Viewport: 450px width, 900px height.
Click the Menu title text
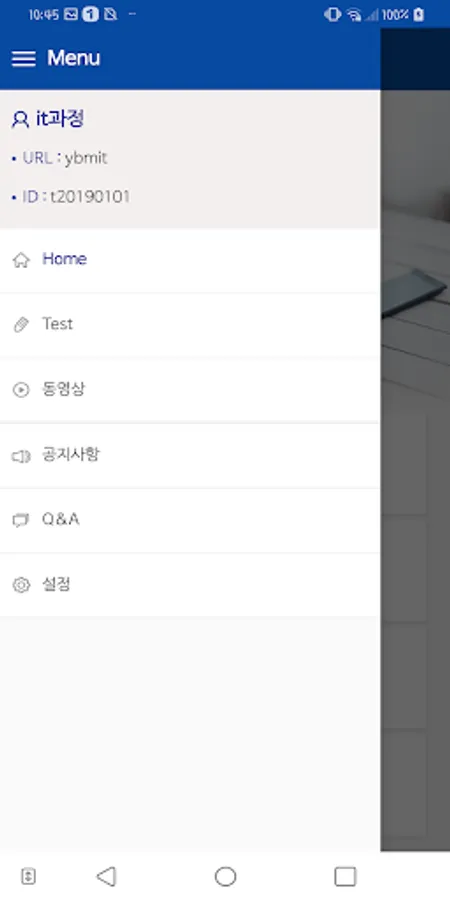point(73,58)
